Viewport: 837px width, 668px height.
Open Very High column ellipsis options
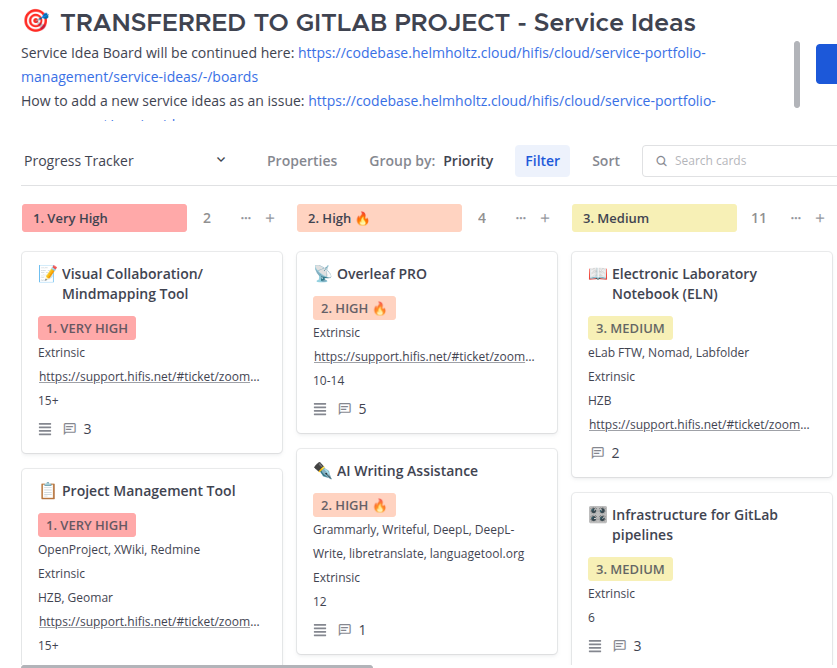pos(245,218)
